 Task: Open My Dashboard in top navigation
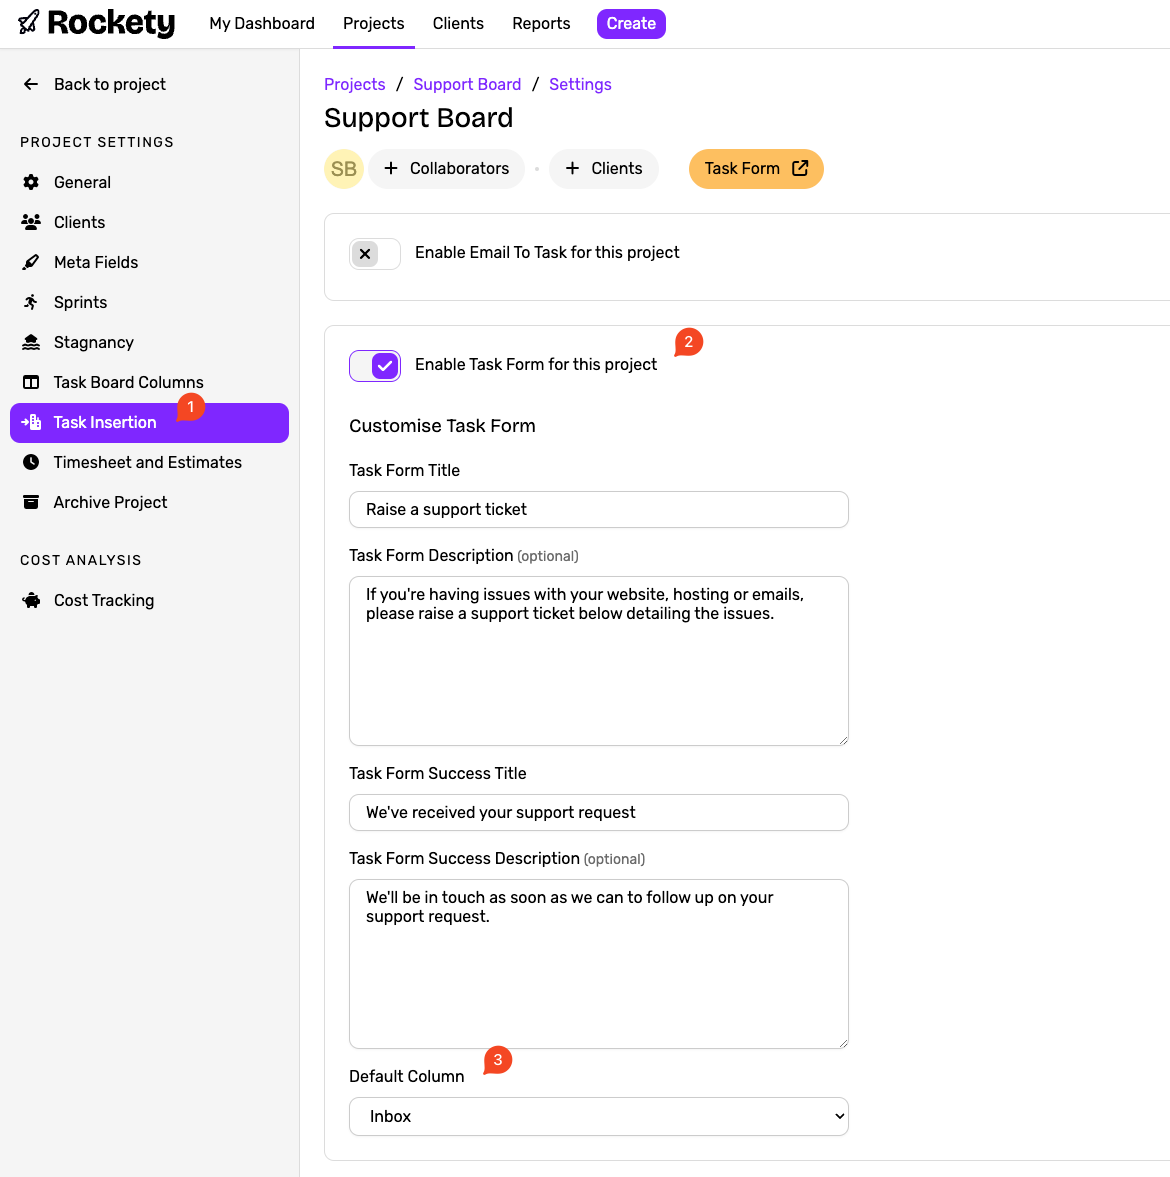(262, 23)
